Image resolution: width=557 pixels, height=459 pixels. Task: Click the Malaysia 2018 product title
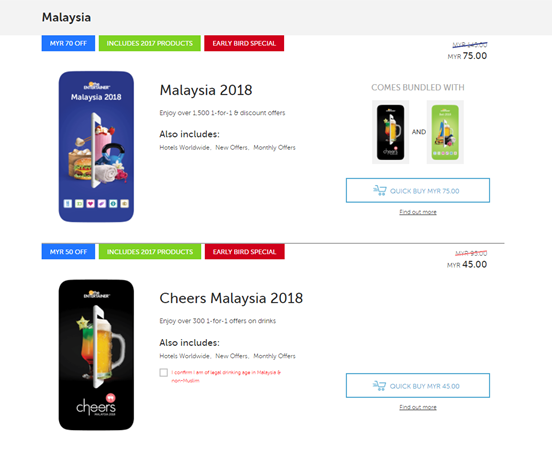point(207,91)
